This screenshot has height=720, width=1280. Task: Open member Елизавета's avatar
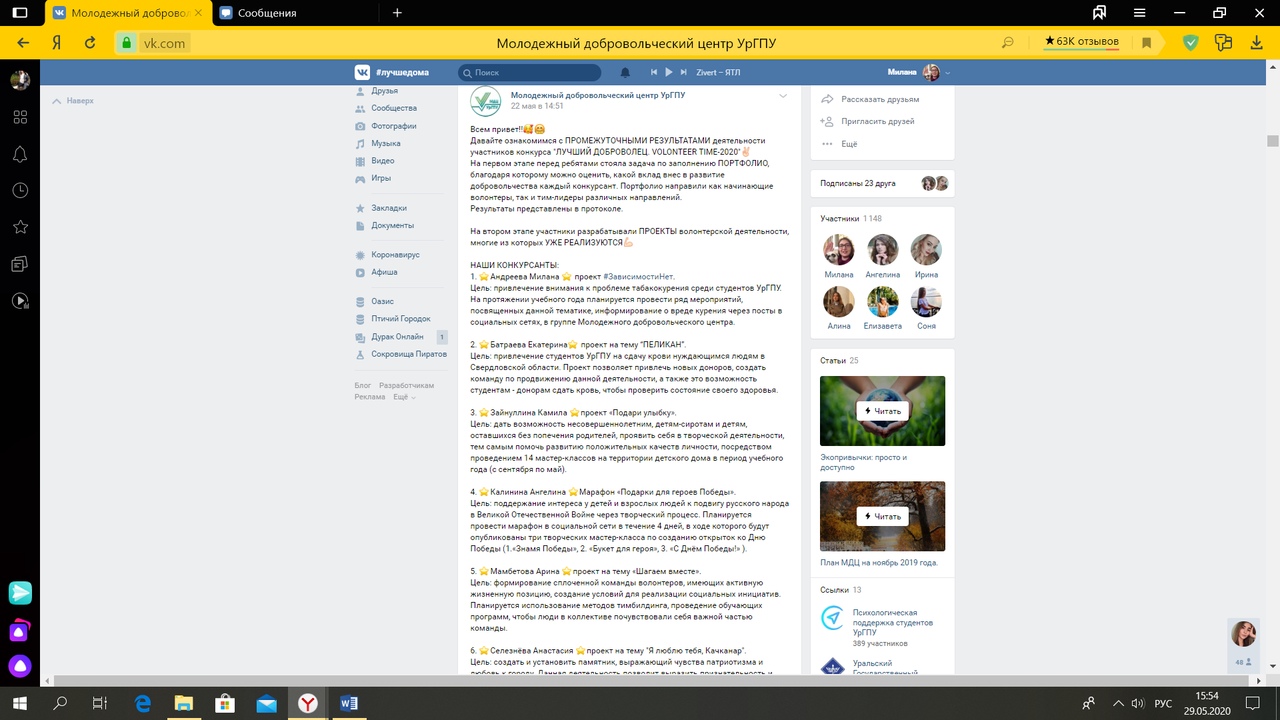click(x=883, y=301)
